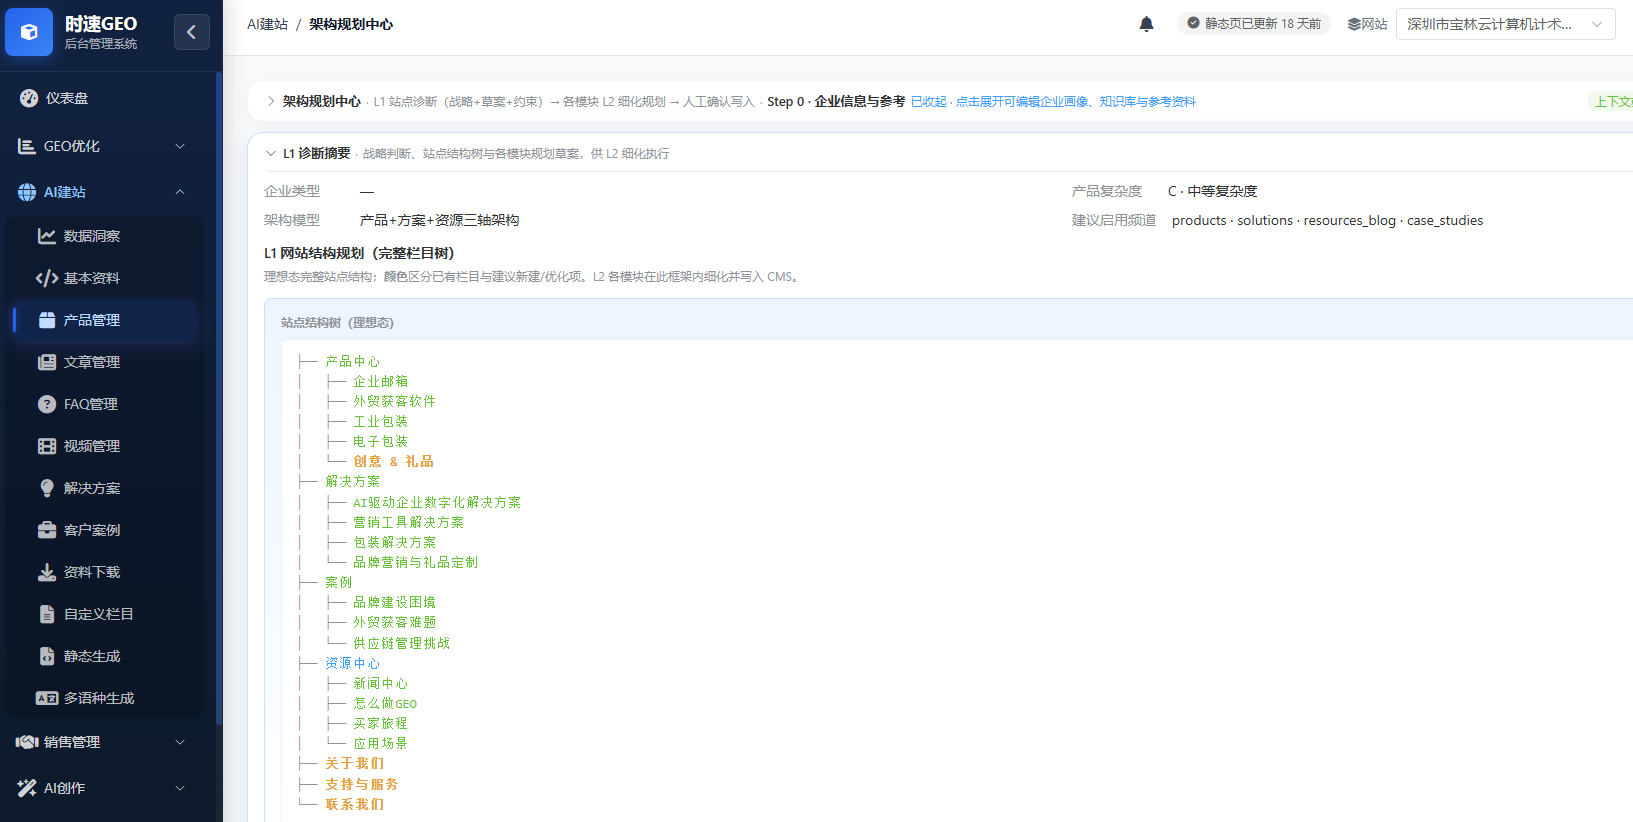Click the 基本资料 code icon

pos(47,278)
